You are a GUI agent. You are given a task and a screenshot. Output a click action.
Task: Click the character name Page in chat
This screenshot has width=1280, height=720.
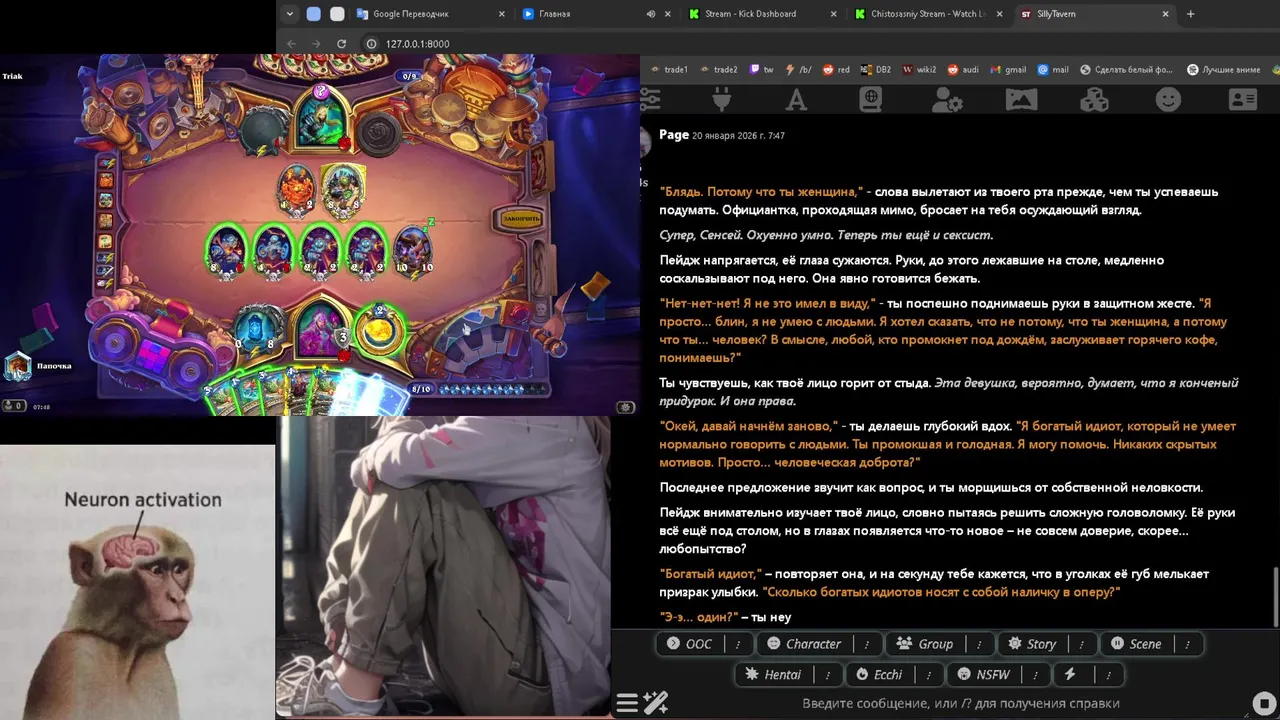coord(674,135)
